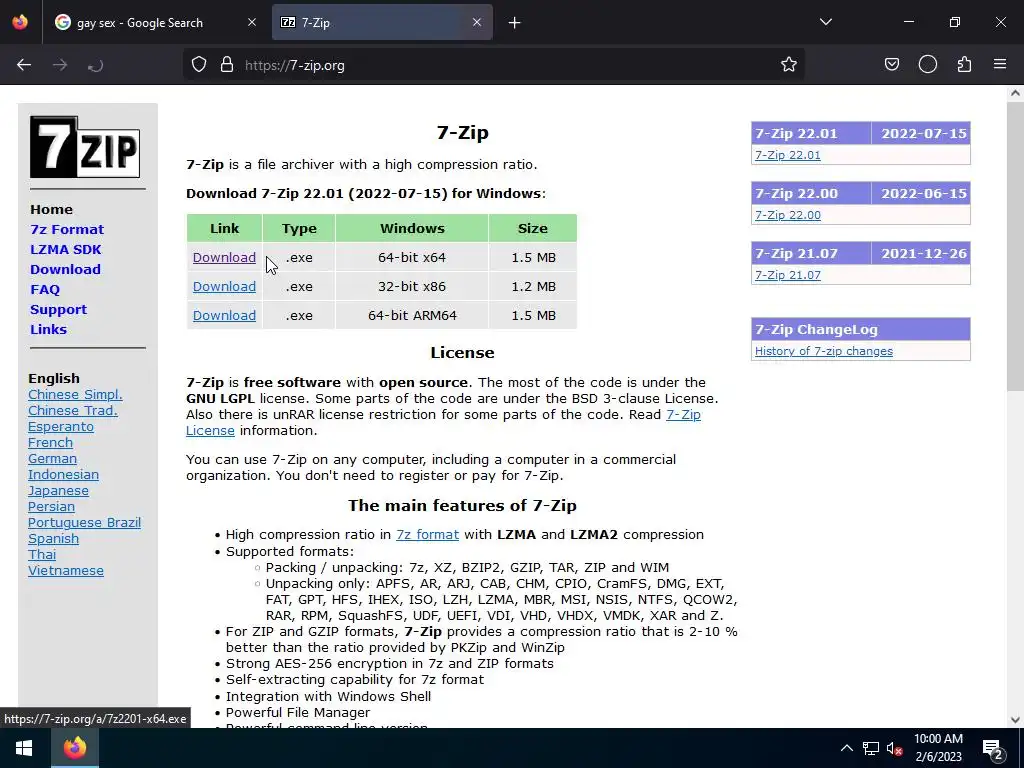The width and height of the screenshot is (1024, 768).
Task: Open the Home sidebar link
Action: click(x=52, y=210)
